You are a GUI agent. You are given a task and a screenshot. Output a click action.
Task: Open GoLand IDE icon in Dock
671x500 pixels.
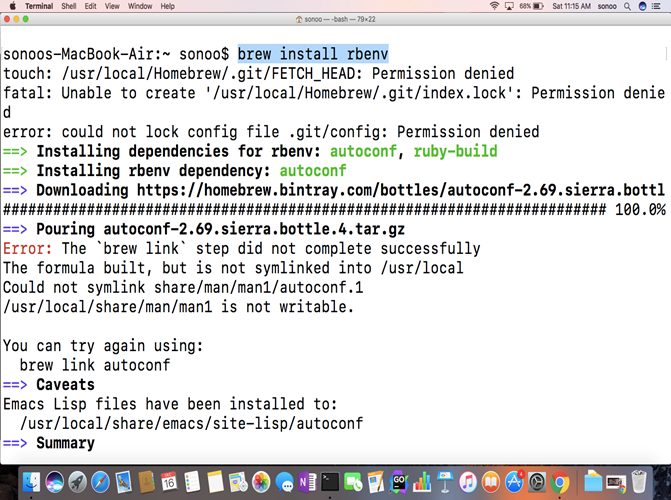click(399, 482)
